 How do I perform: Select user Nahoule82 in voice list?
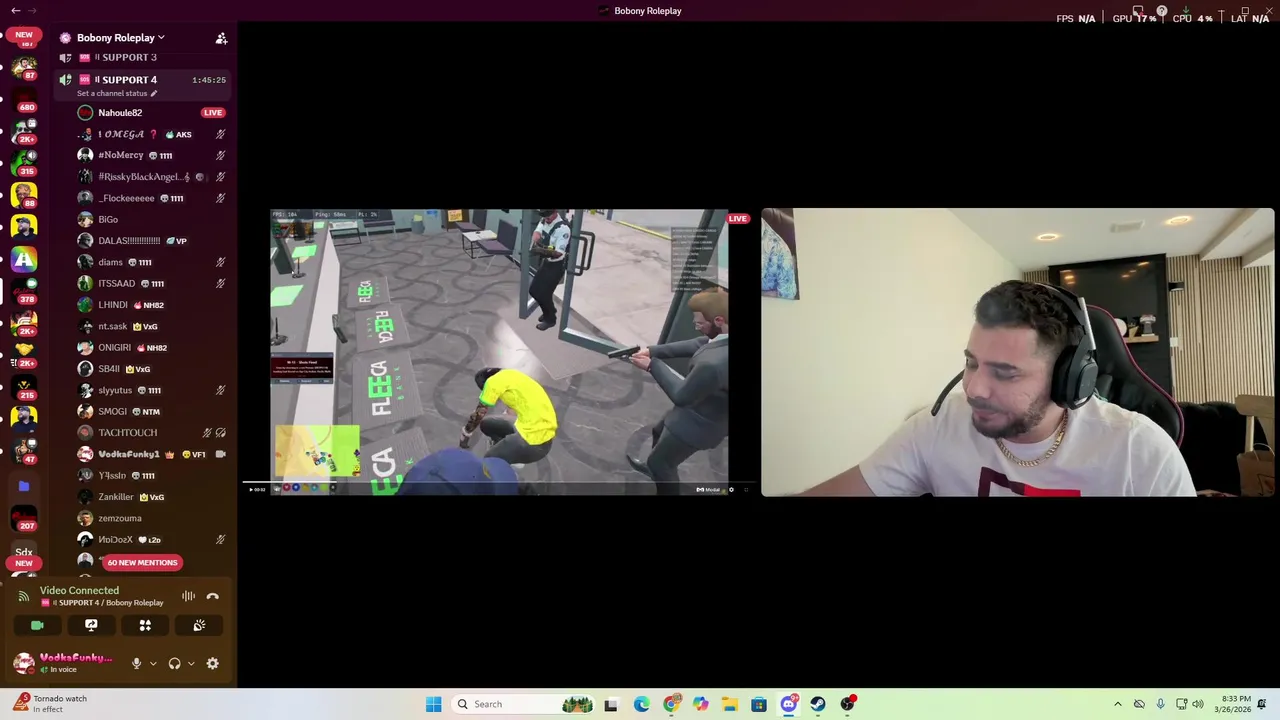(150, 113)
